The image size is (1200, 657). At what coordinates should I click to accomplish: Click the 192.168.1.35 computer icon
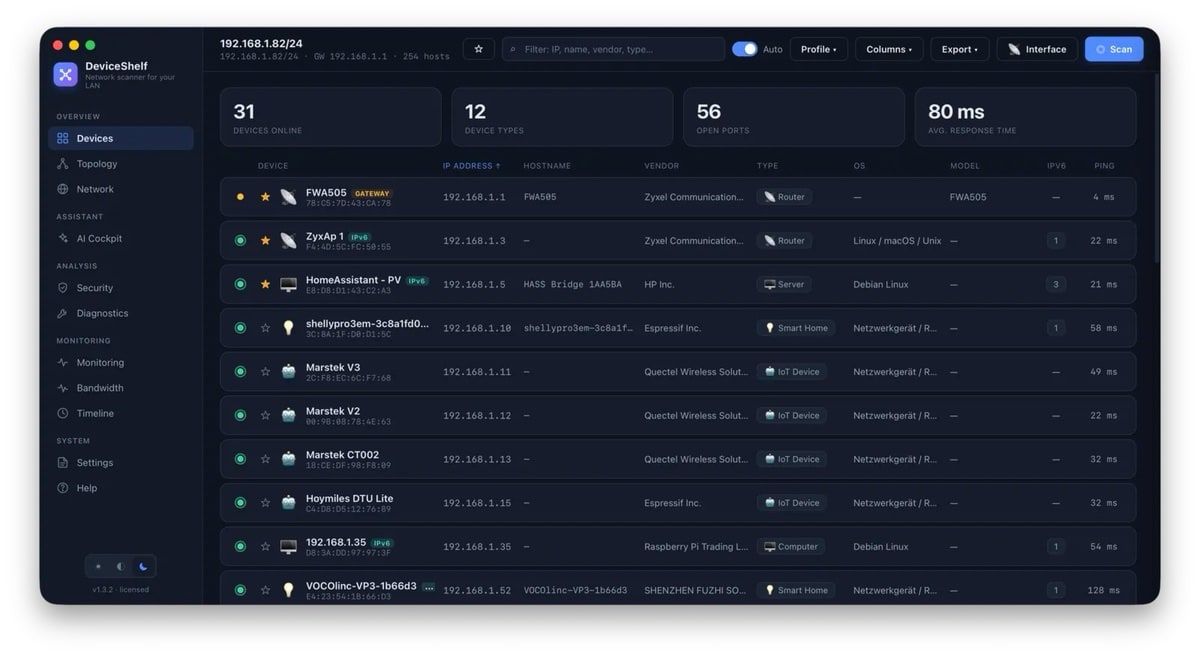pyautogui.click(x=288, y=547)
